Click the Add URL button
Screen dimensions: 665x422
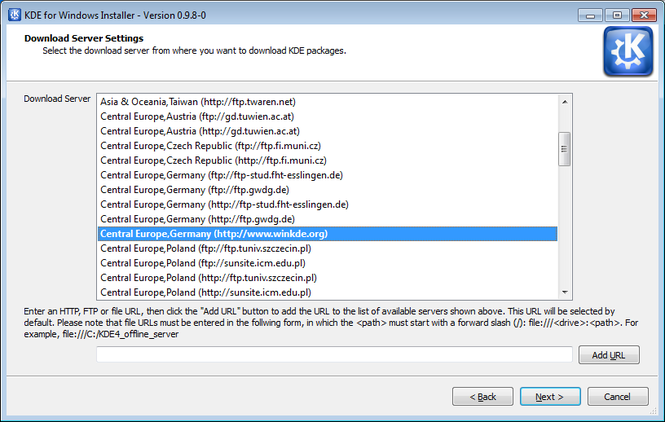[x=609, y=355]
